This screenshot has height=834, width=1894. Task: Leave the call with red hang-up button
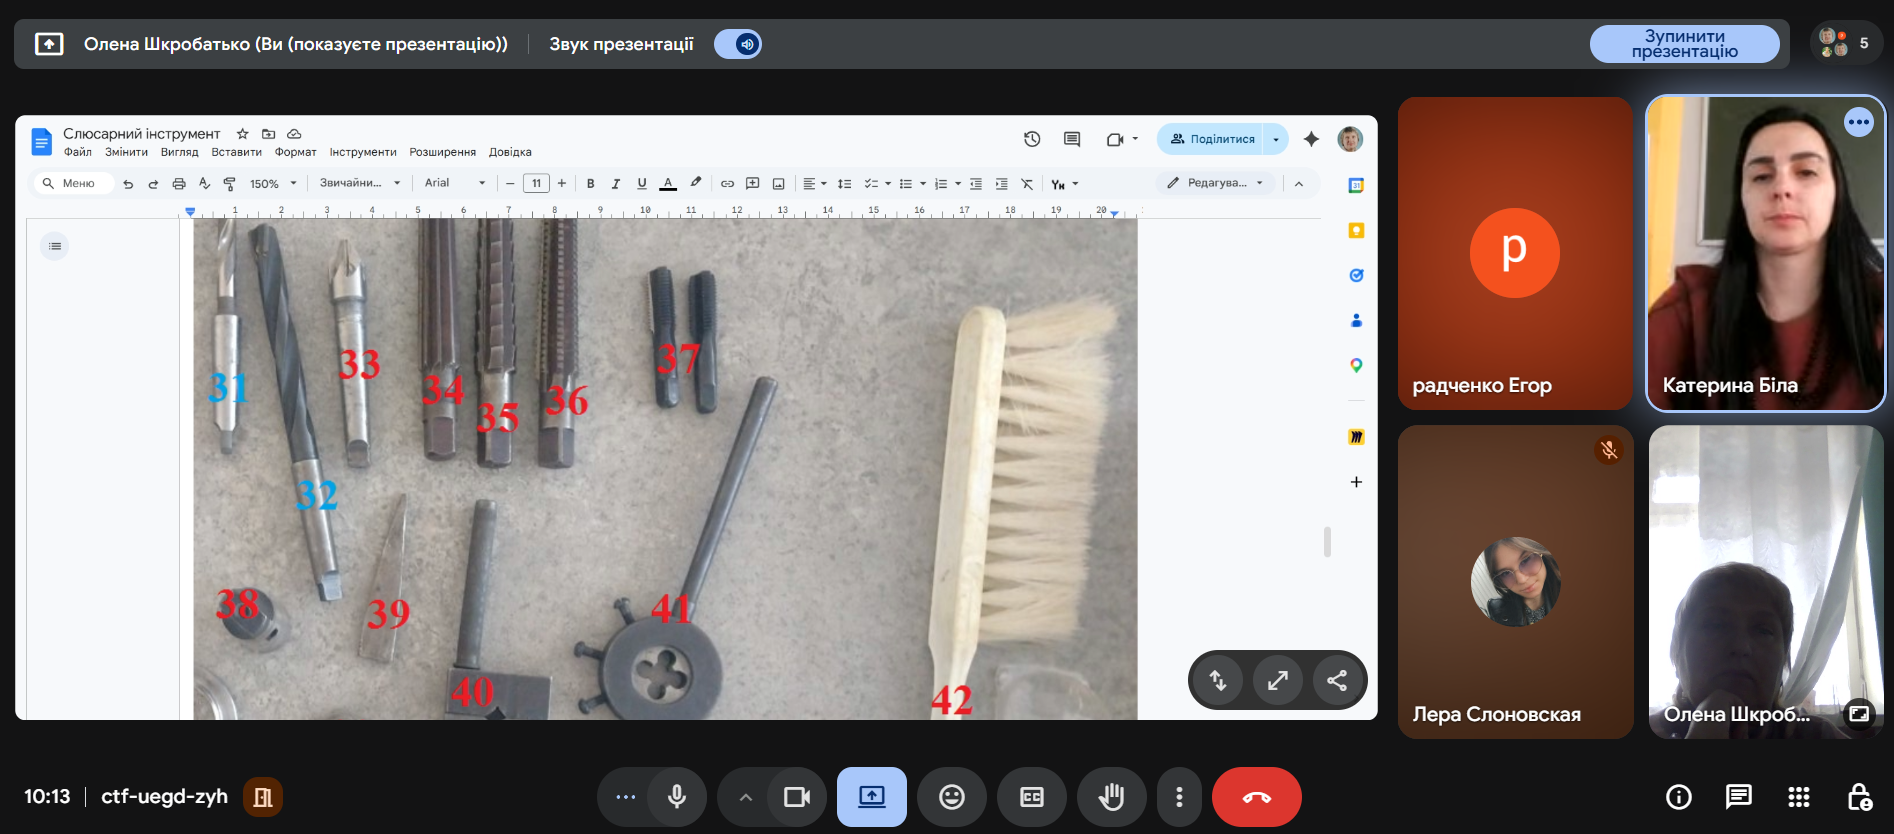[x=1256, y=797]
